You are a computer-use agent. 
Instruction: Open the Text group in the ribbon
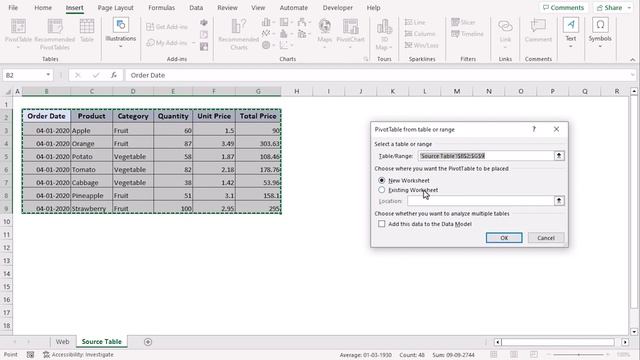click(x=571, y=33)
